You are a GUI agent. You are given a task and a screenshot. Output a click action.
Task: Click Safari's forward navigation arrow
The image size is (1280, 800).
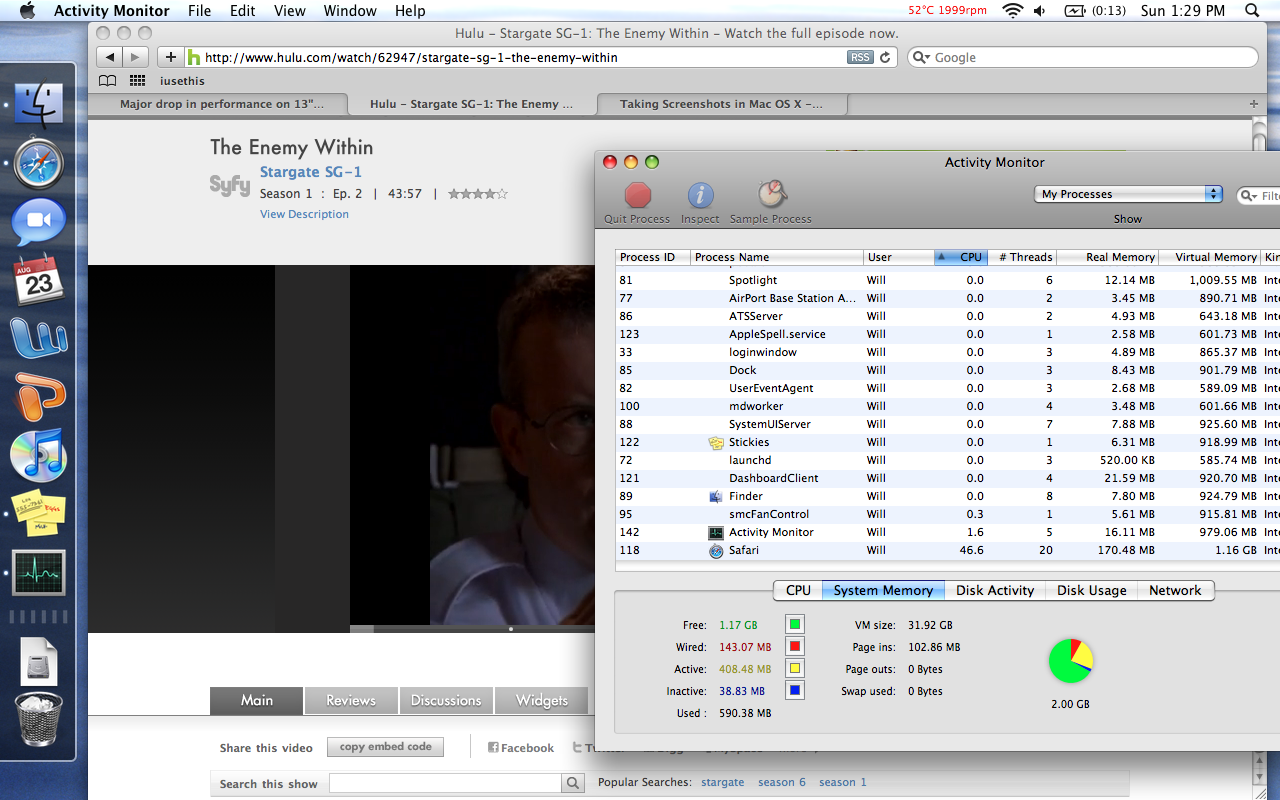(x=137, y=57)
